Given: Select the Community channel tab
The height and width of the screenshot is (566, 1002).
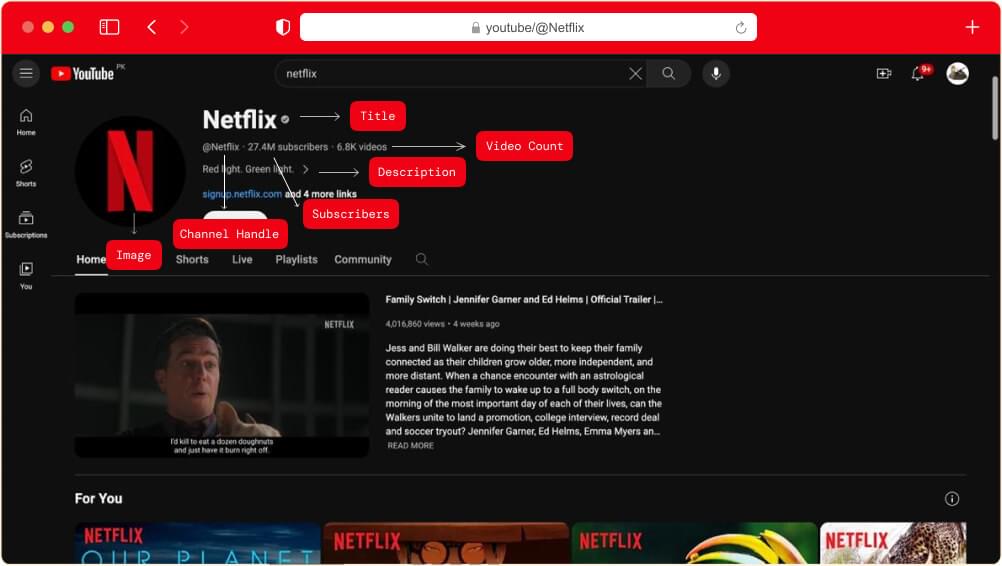Looking at the screenshot, I should pos(362,259).
